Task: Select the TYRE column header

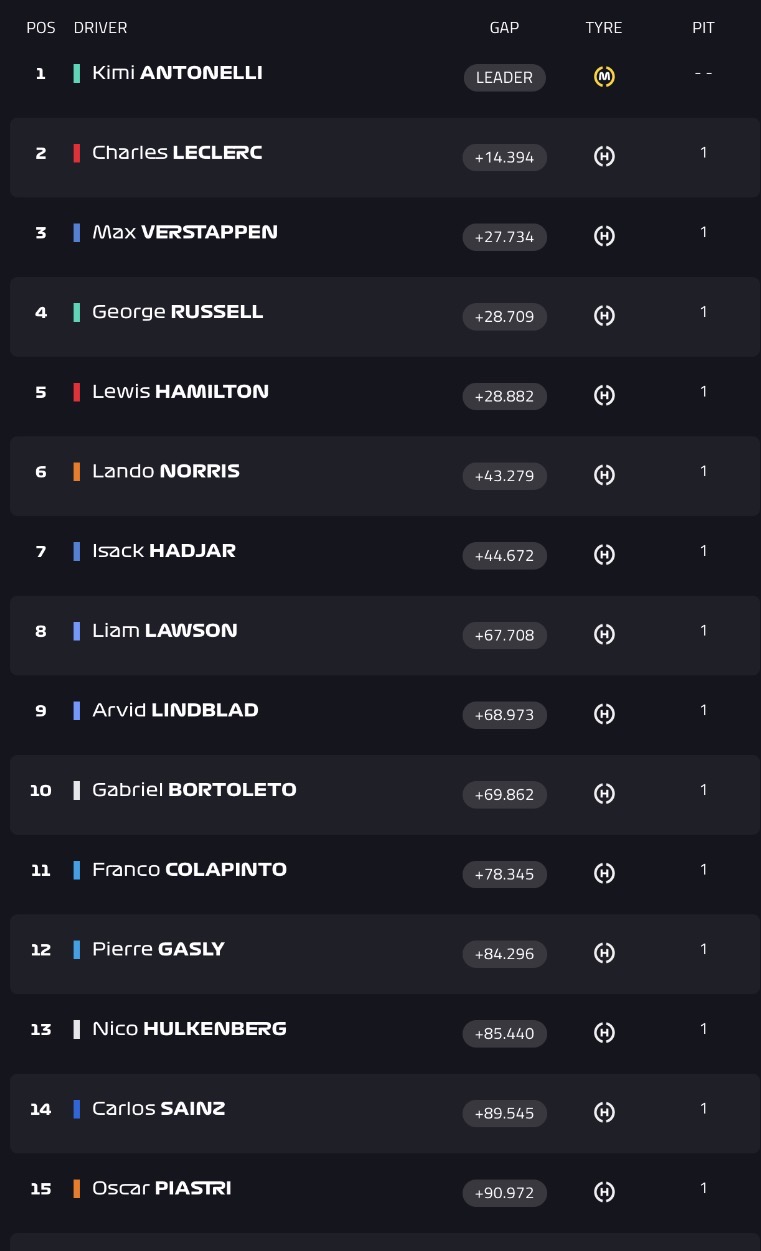Action: pos(604,28)
